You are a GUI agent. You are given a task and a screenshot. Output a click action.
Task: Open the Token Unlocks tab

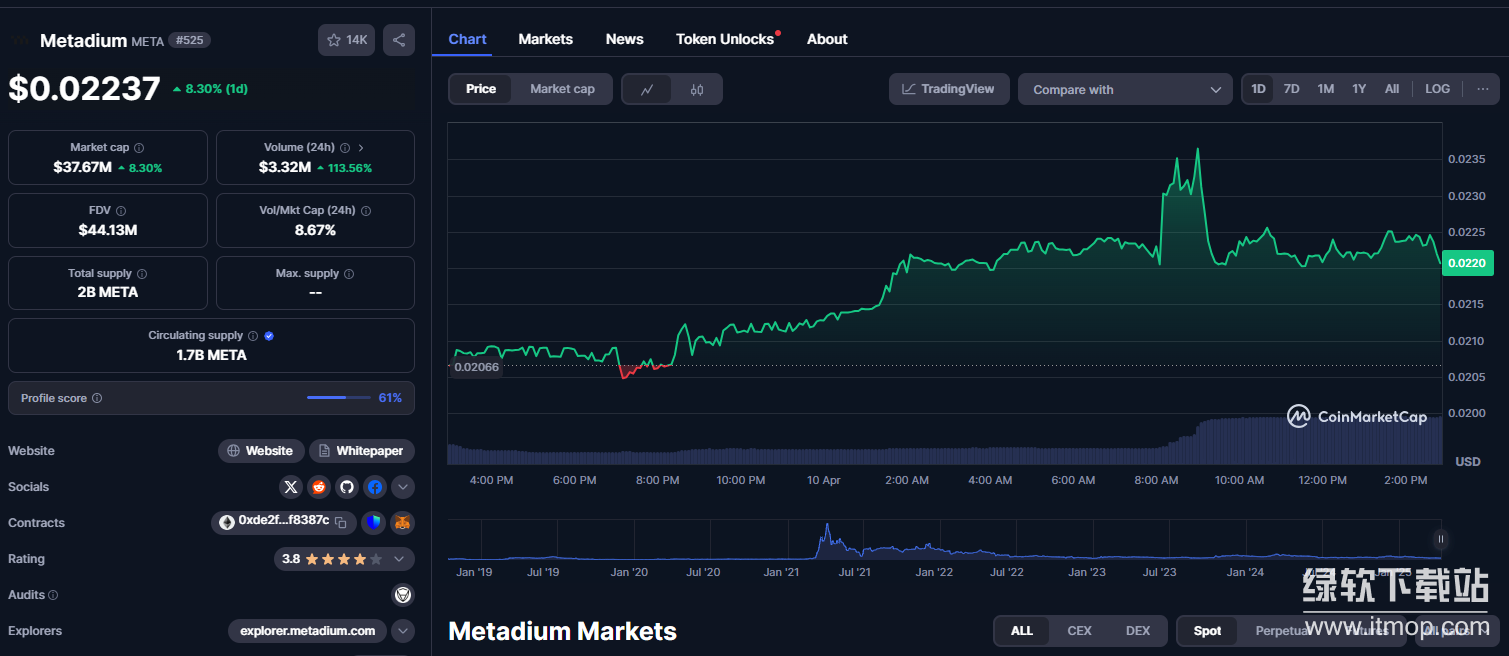(725, 39)
